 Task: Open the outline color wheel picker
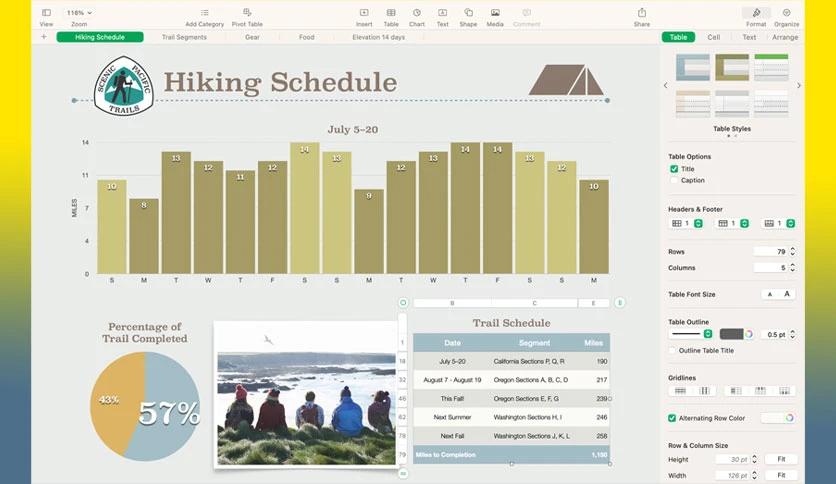click(x=749, y=334)
